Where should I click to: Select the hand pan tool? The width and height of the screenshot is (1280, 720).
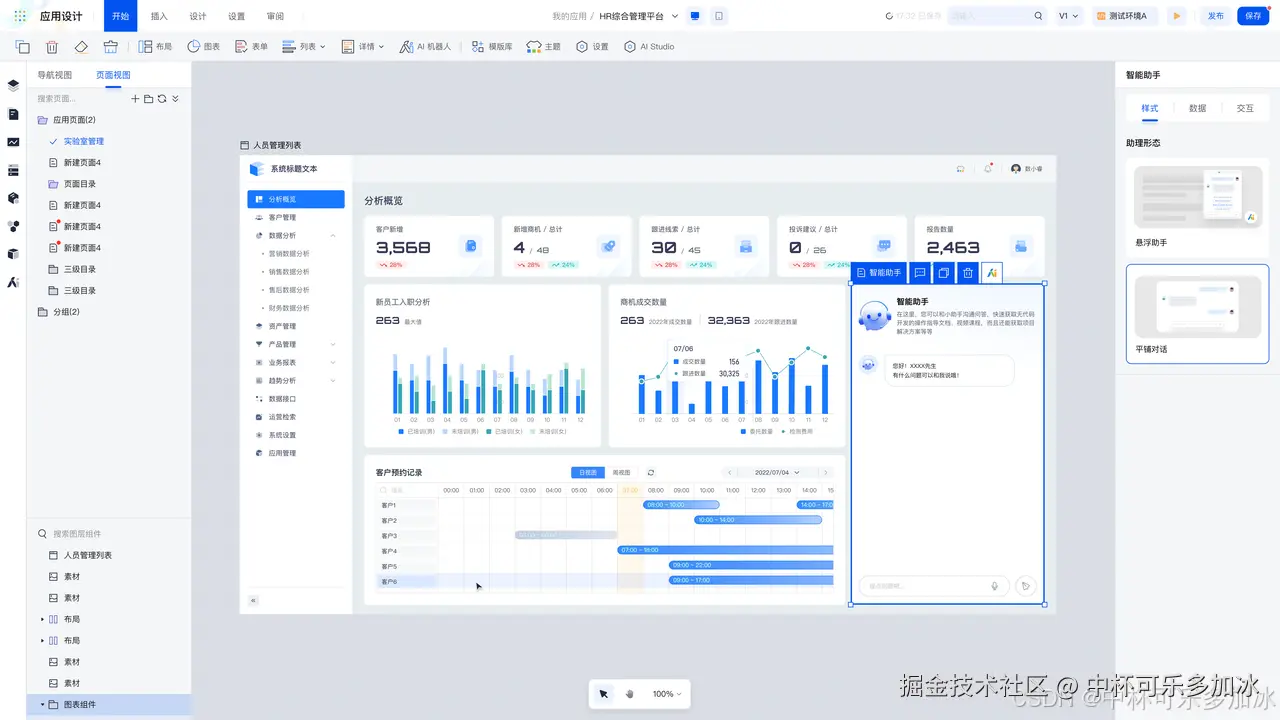point(630,694)
